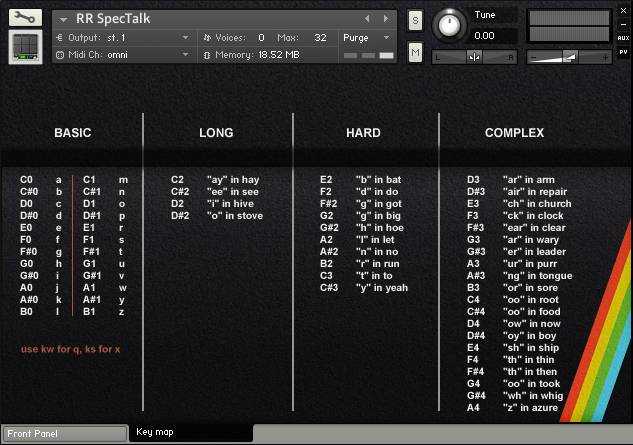Viewport: 633px width, 445px height.
Task: Click the Tune value 0.00 field
Action: pyautogui.click(x=495, y=36)
